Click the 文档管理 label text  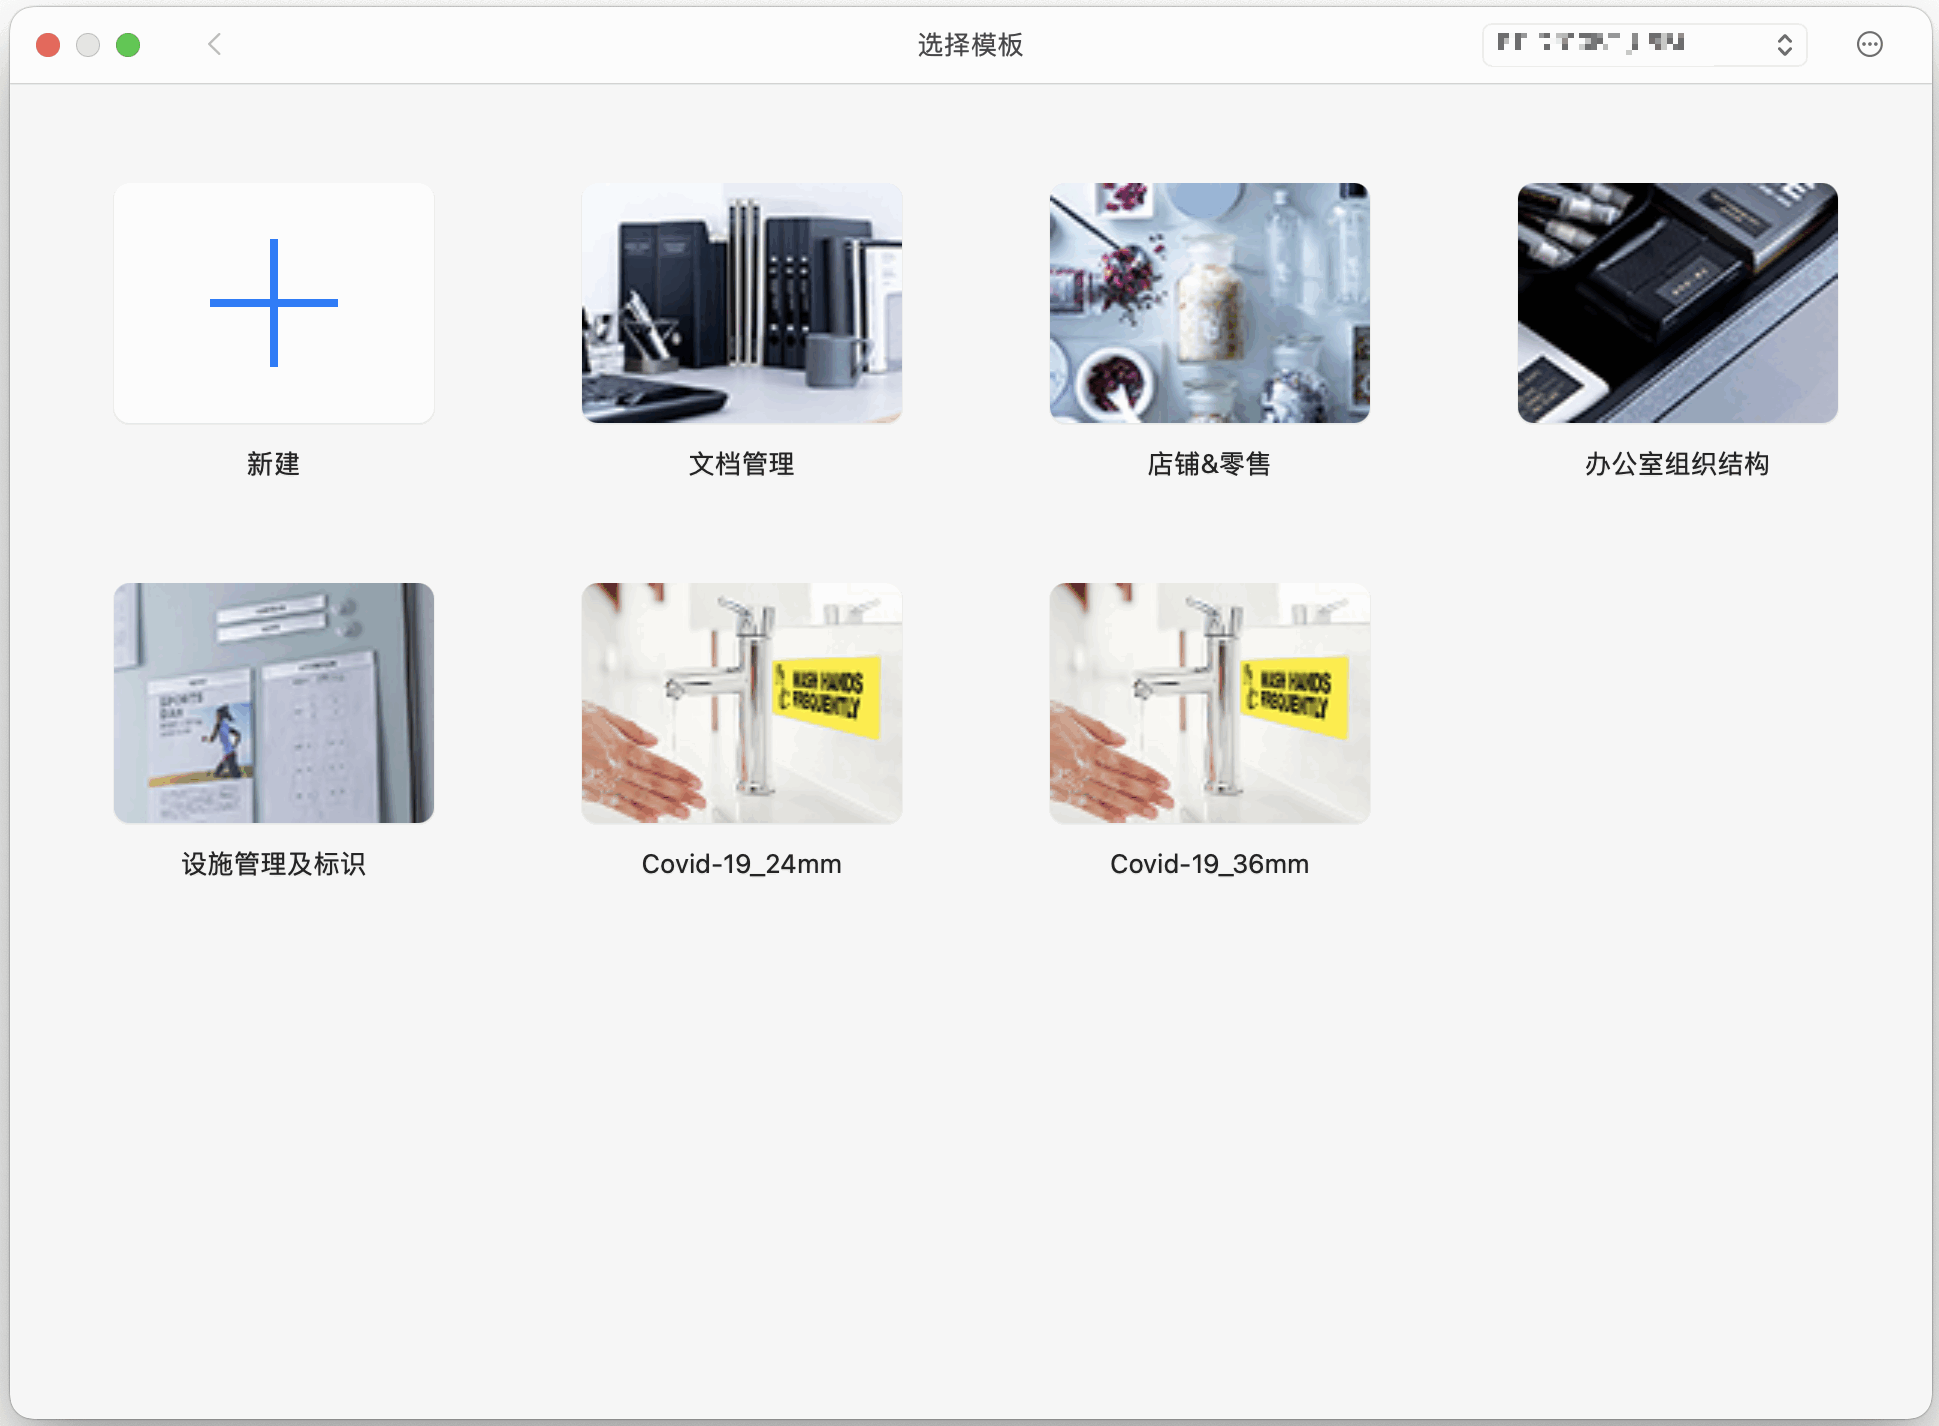741,464
